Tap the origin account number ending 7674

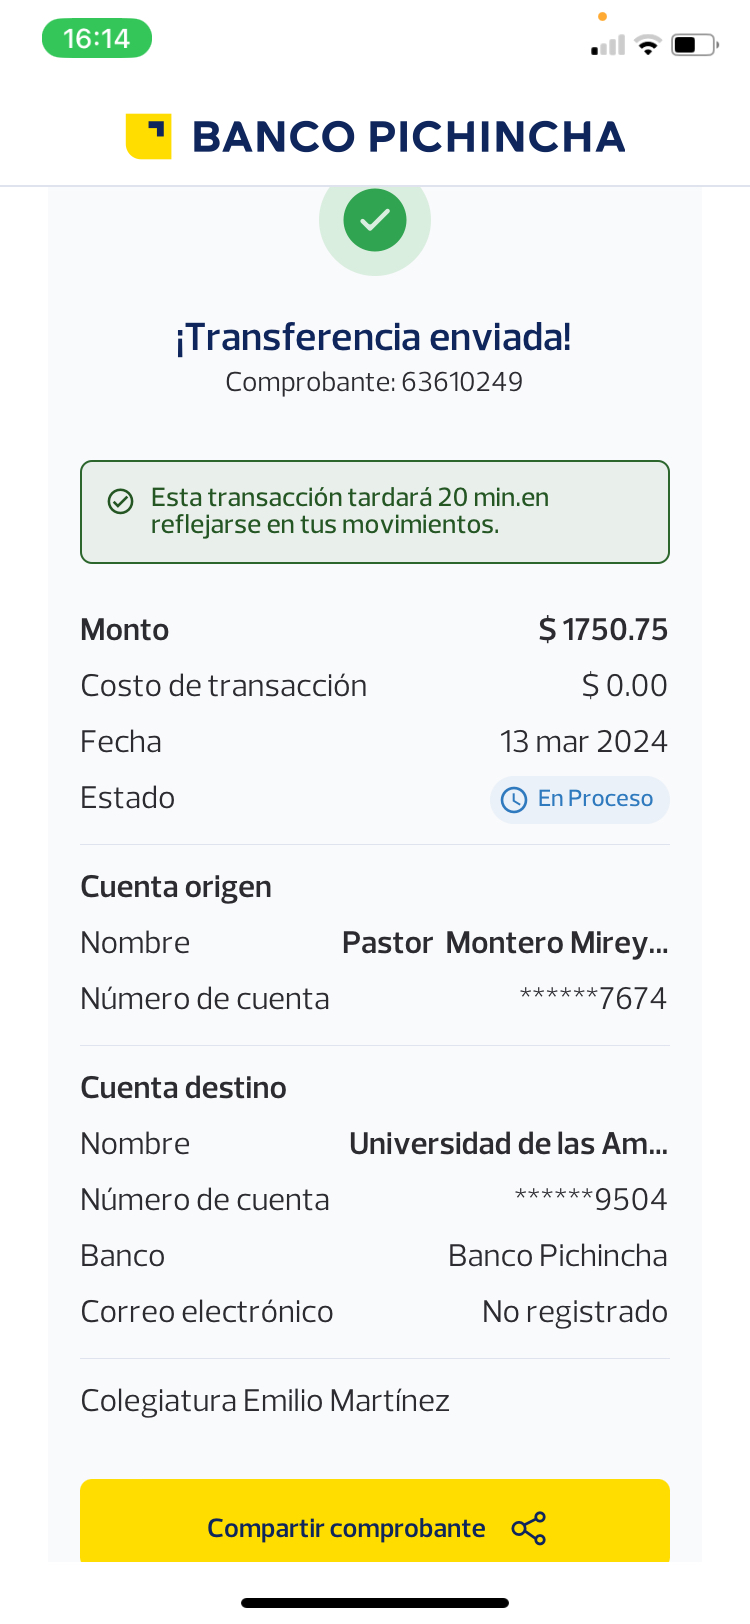click(x=593, y=998)
